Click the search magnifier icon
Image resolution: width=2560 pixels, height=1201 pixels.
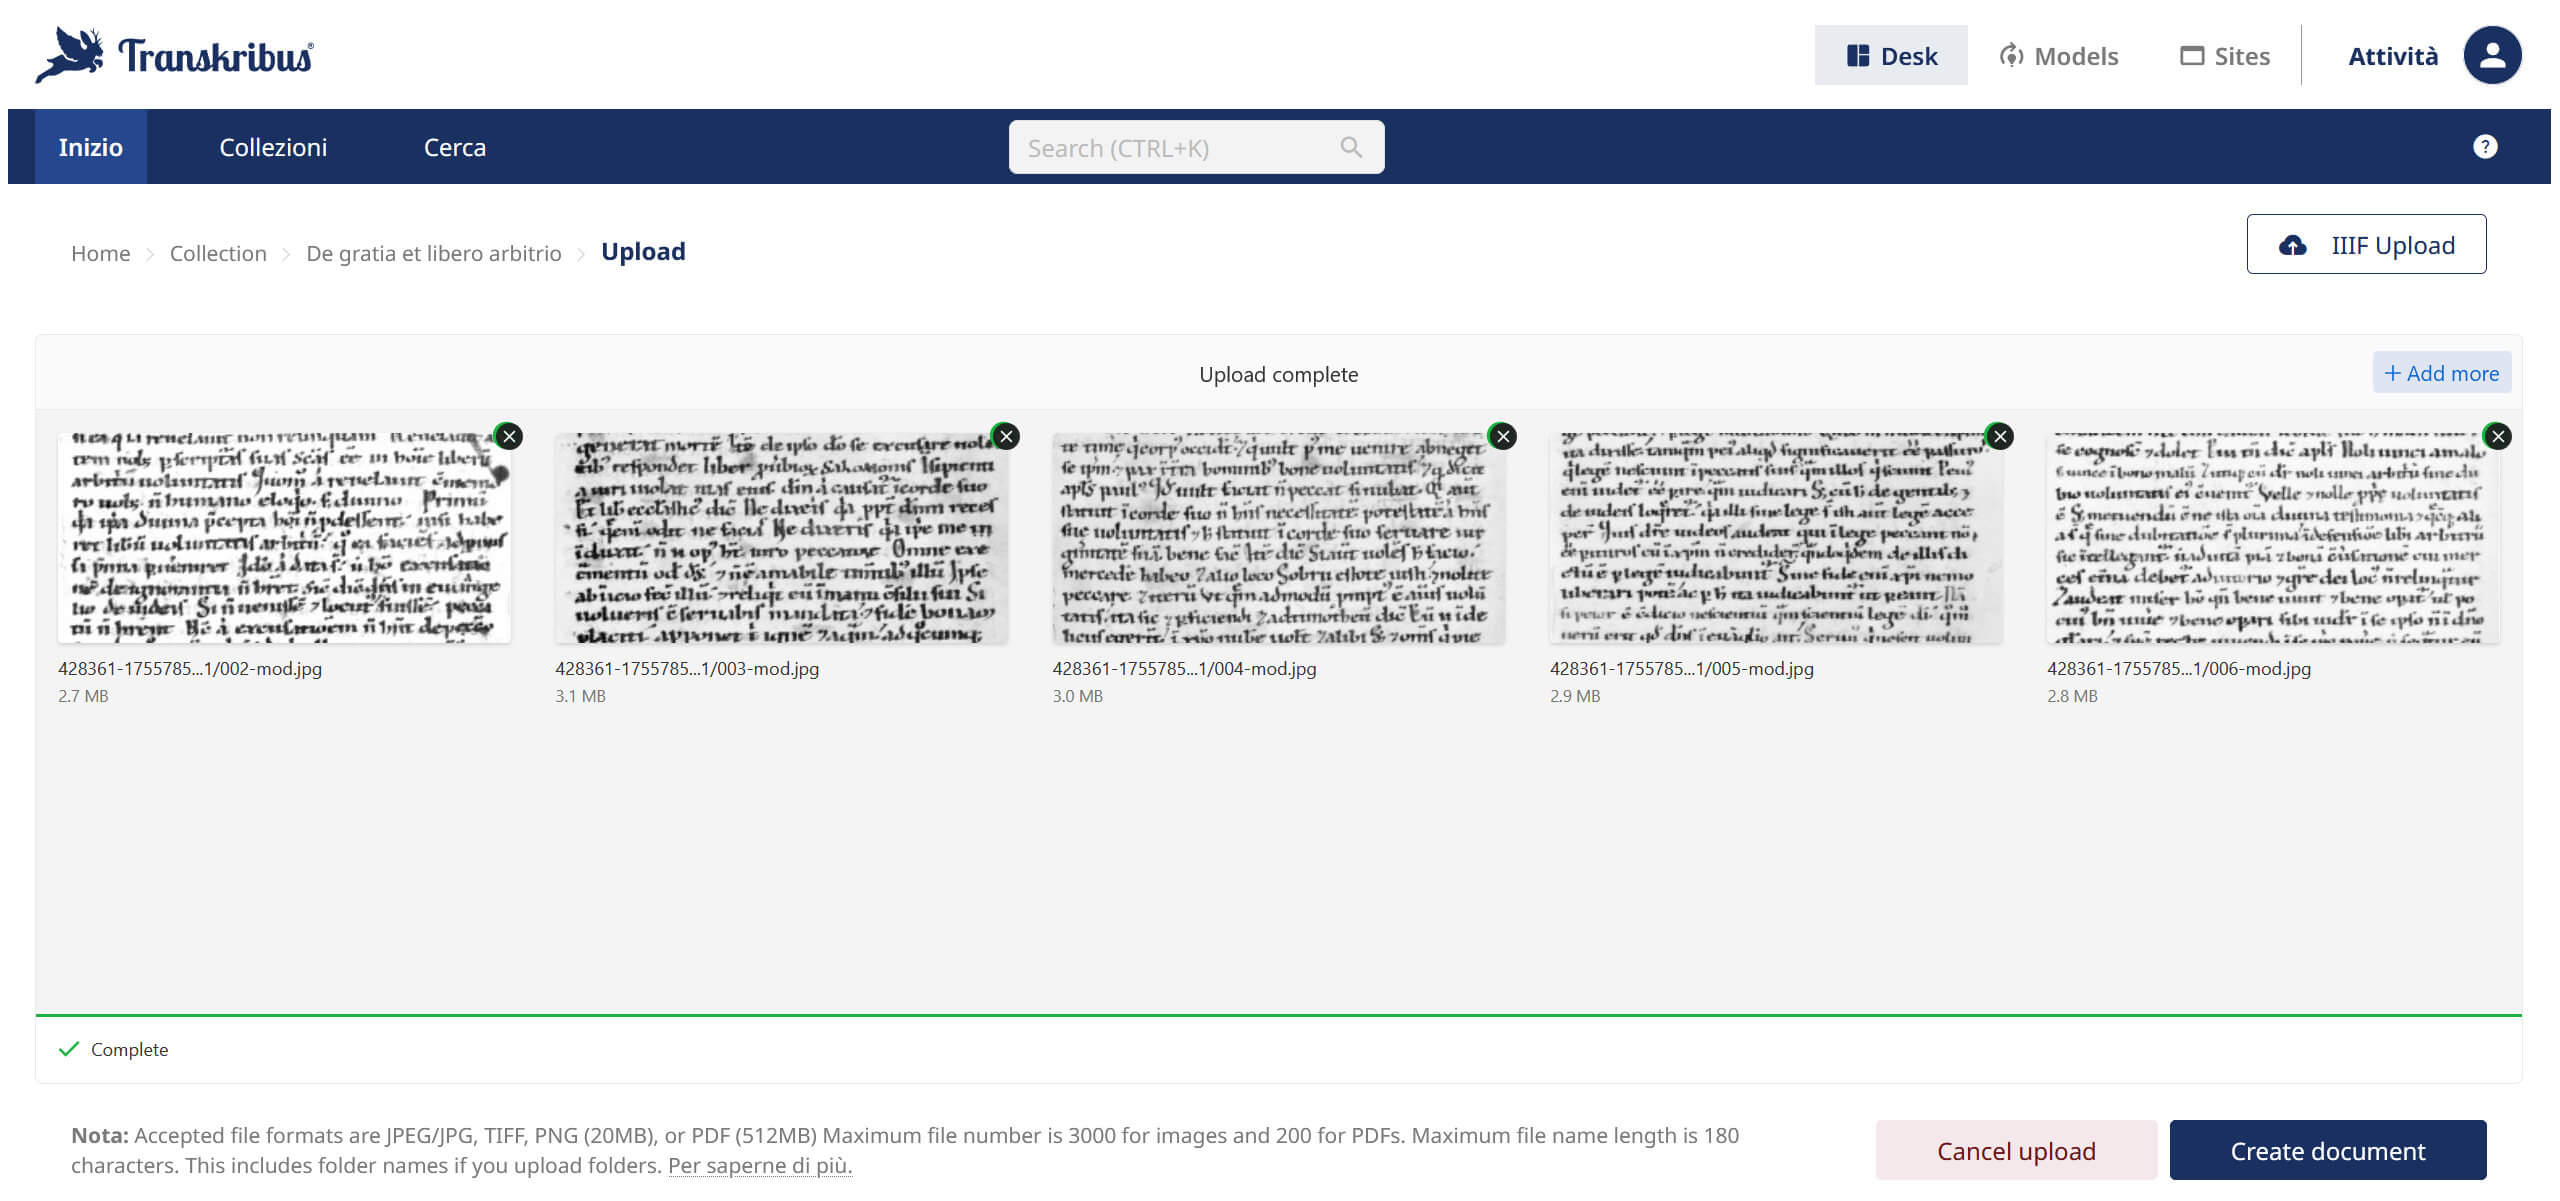(1351, 147)
